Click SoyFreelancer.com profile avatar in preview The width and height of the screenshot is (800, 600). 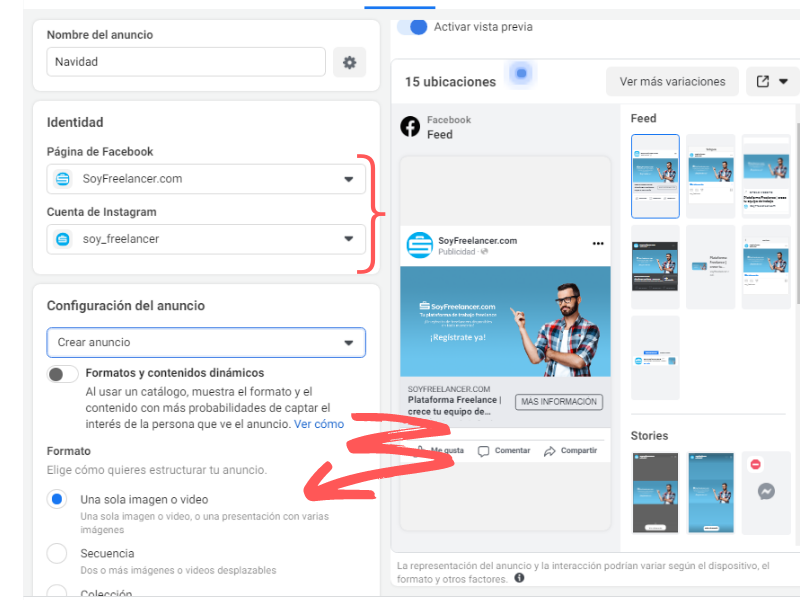tap(419, 245)
